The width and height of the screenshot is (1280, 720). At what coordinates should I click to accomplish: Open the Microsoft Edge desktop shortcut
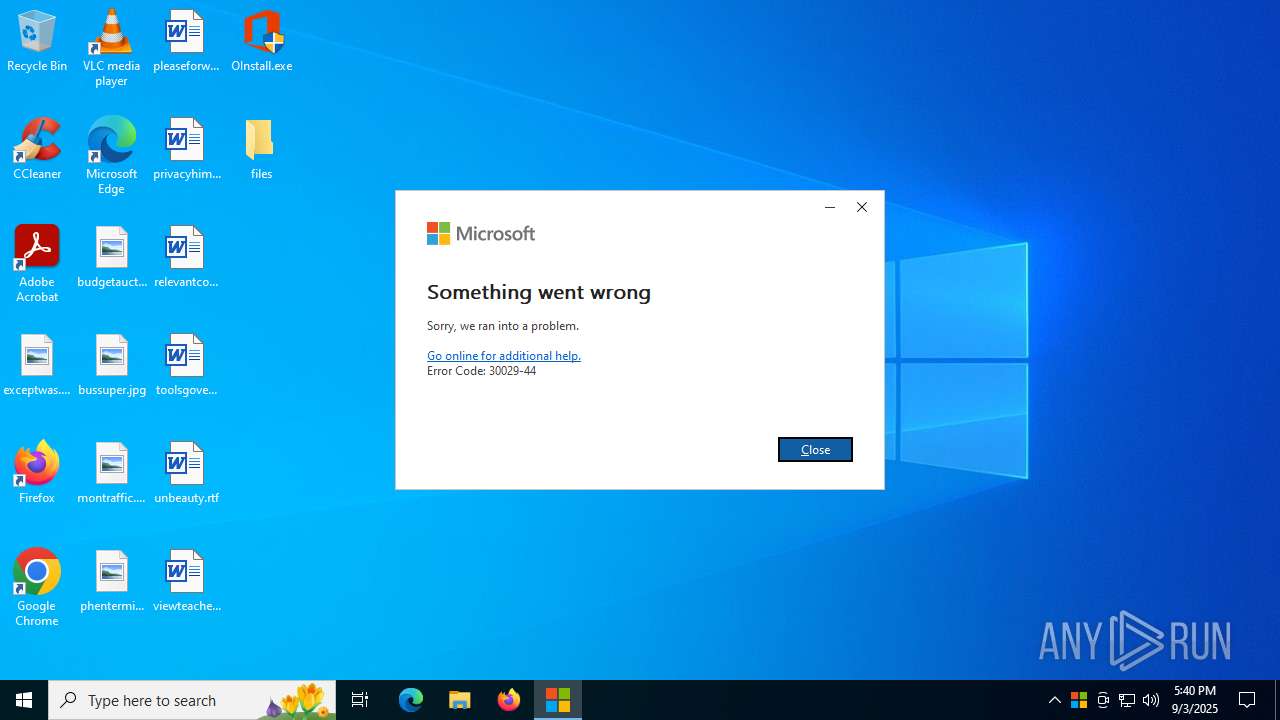coord(111,156)
